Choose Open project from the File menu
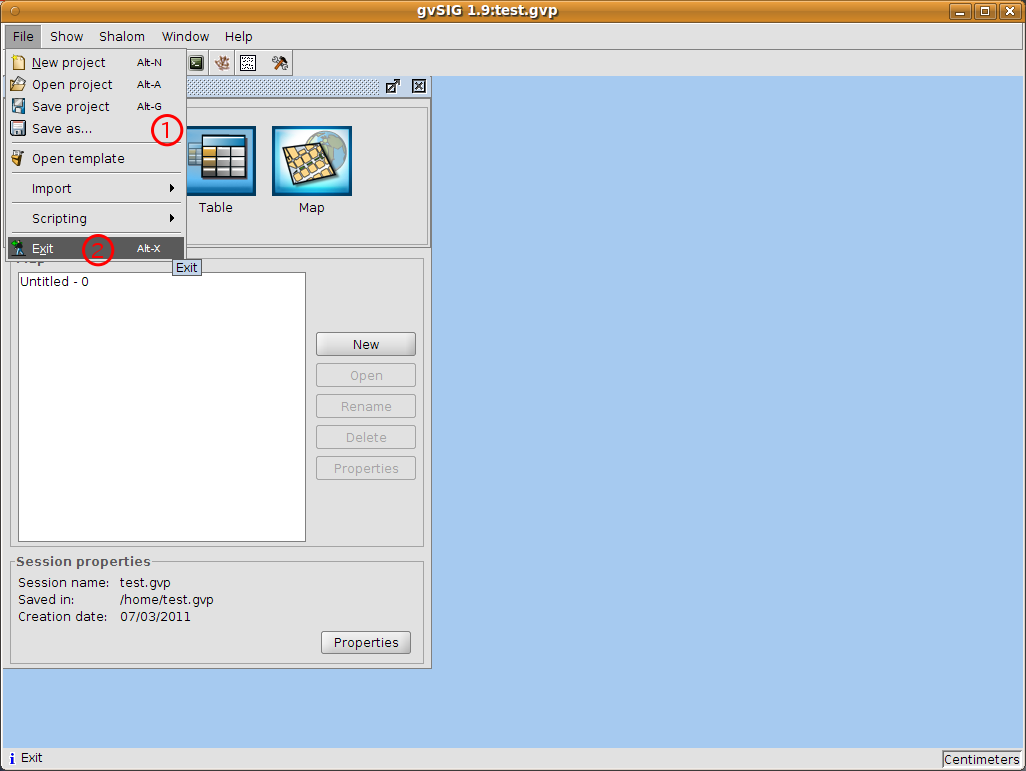Viewport: 1026px width, 771px height. pos(72,84)
